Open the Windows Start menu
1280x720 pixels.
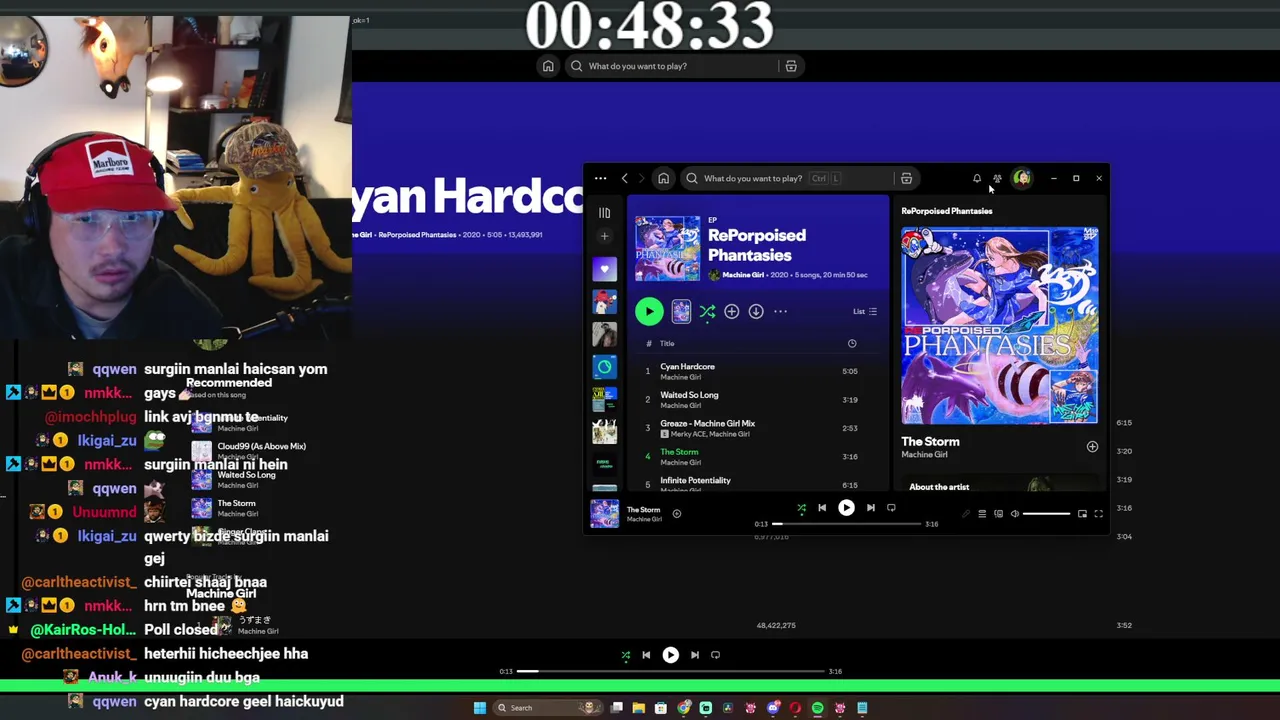(x=480, y=708)
